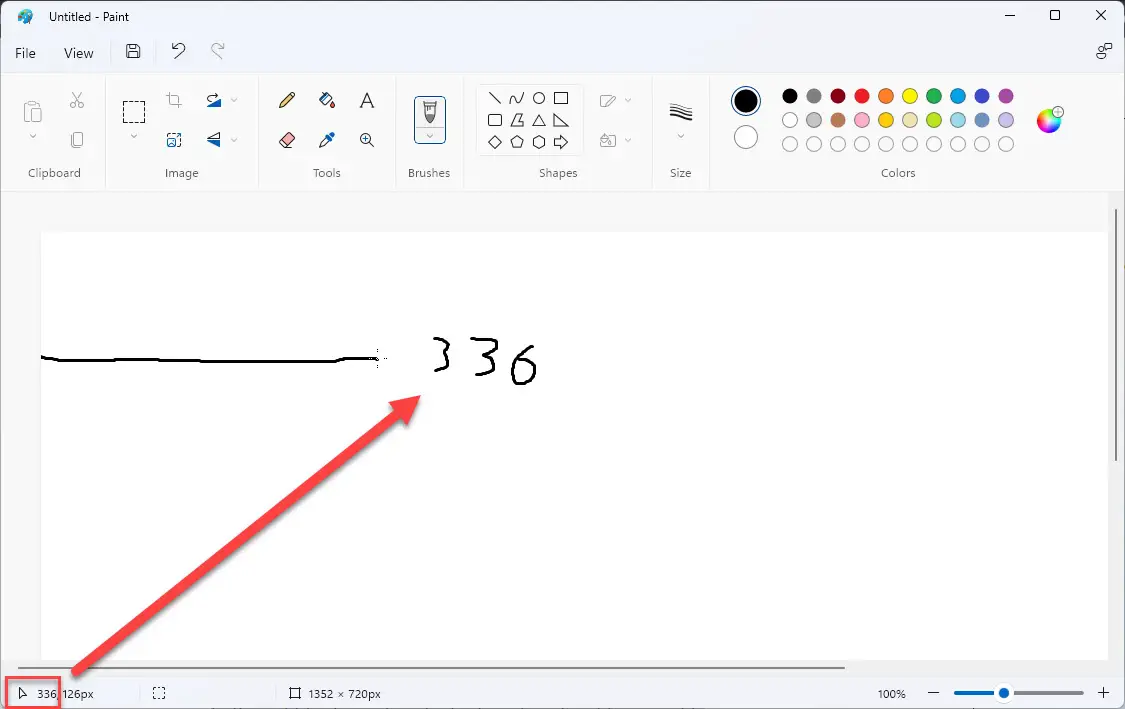Image resolution: width=1125 pixels, height=709 pixels.
Task: Pick the yellow color swatch
Action: coord(910,96)
